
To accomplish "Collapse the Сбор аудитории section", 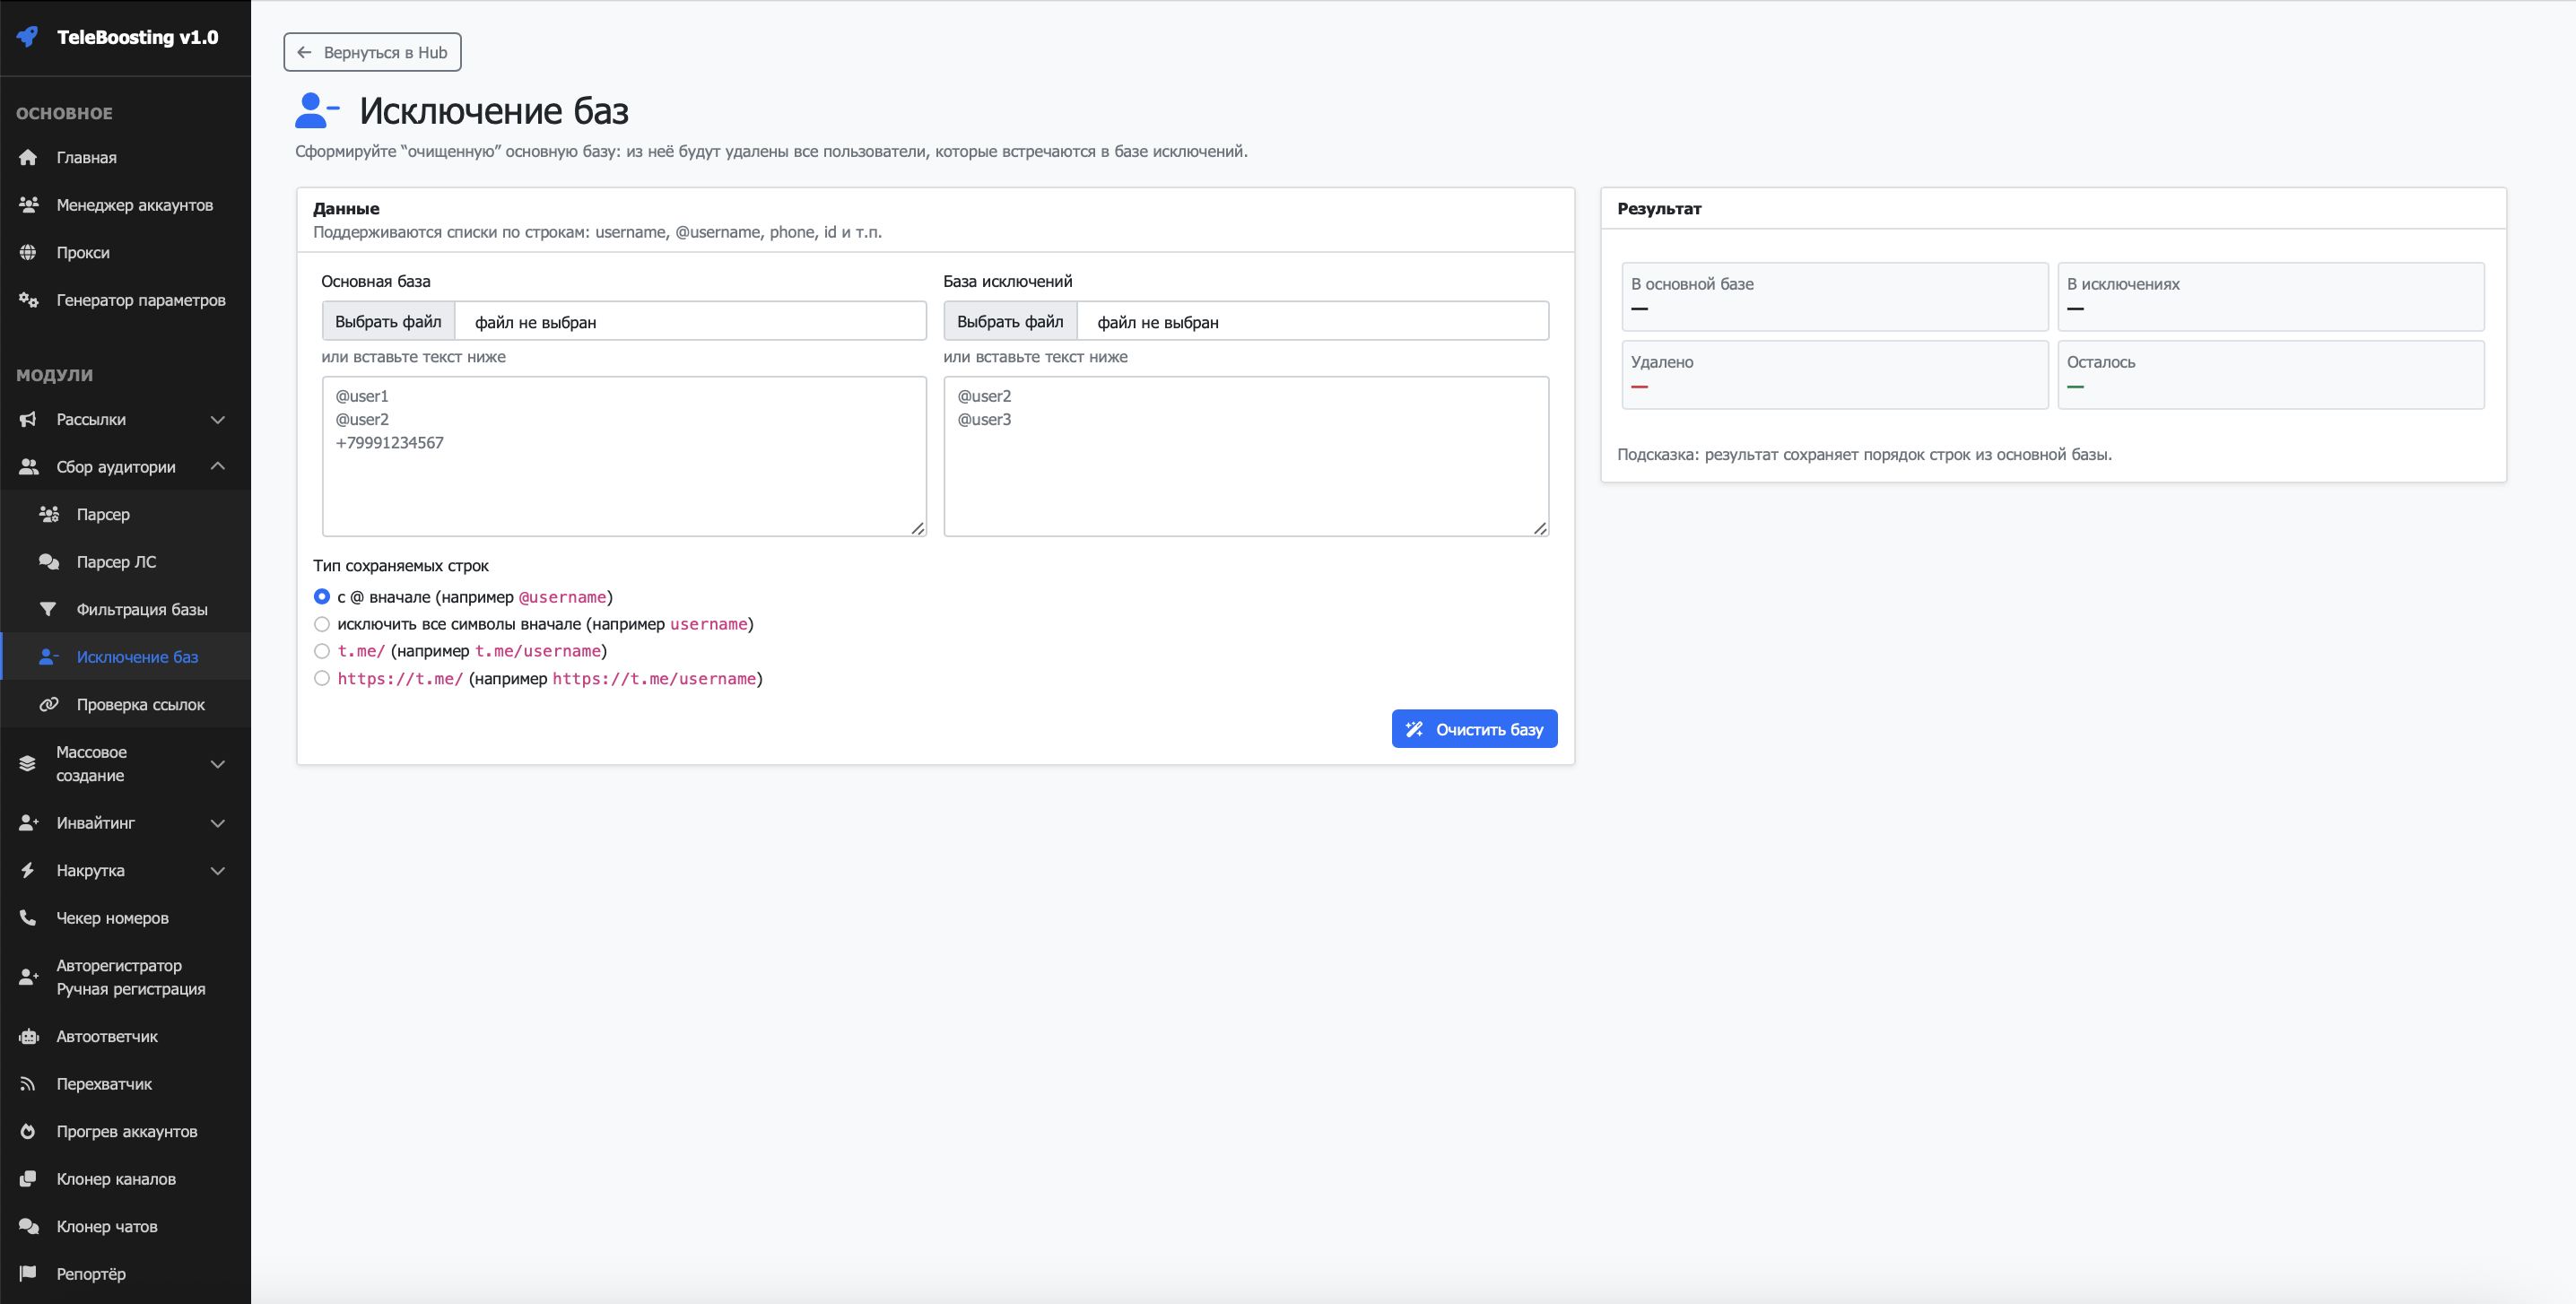I will pos(218,467).
